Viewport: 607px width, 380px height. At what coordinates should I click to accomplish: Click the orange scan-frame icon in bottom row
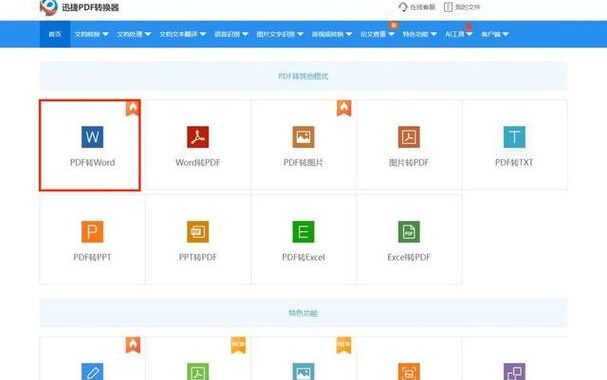(409, 371)
